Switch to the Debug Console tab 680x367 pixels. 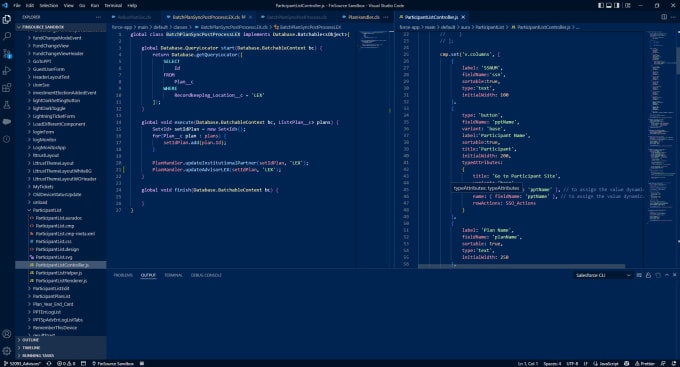(x=206, y=275)
